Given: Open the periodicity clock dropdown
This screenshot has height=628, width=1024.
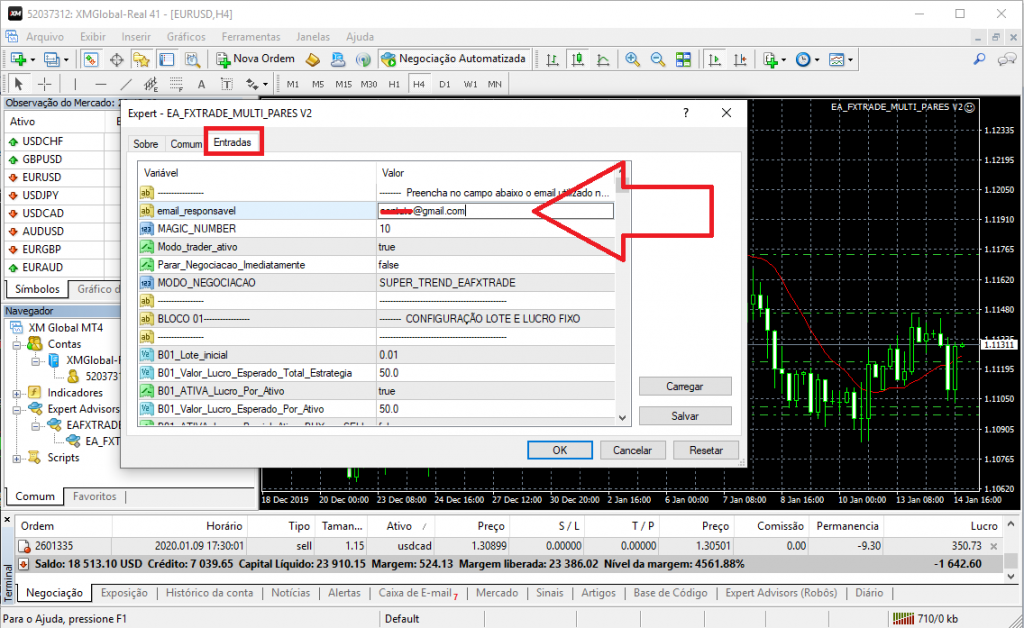Looking at the screenshot, I should [807, 59].
